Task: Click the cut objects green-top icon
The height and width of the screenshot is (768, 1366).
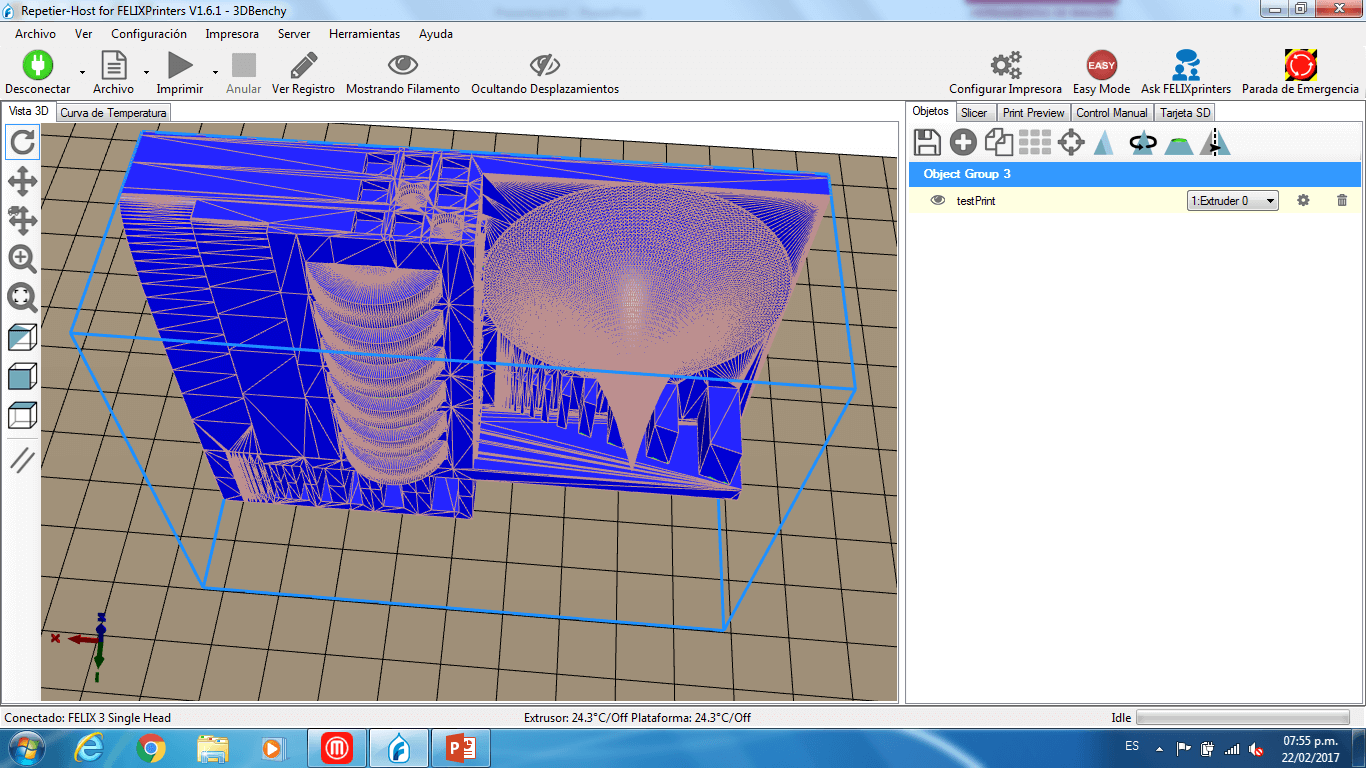Action: pos(1179,143)
